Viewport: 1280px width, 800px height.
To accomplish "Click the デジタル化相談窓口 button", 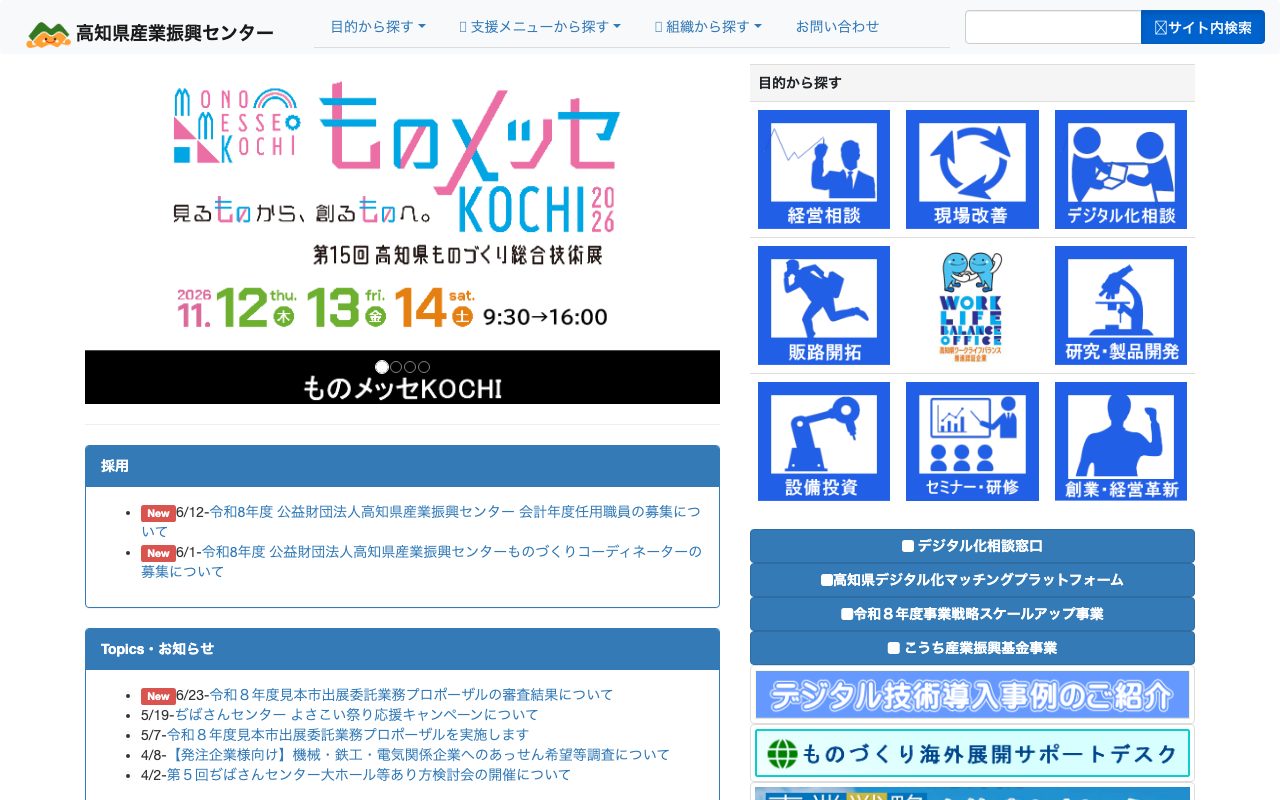I will (972, 546).
